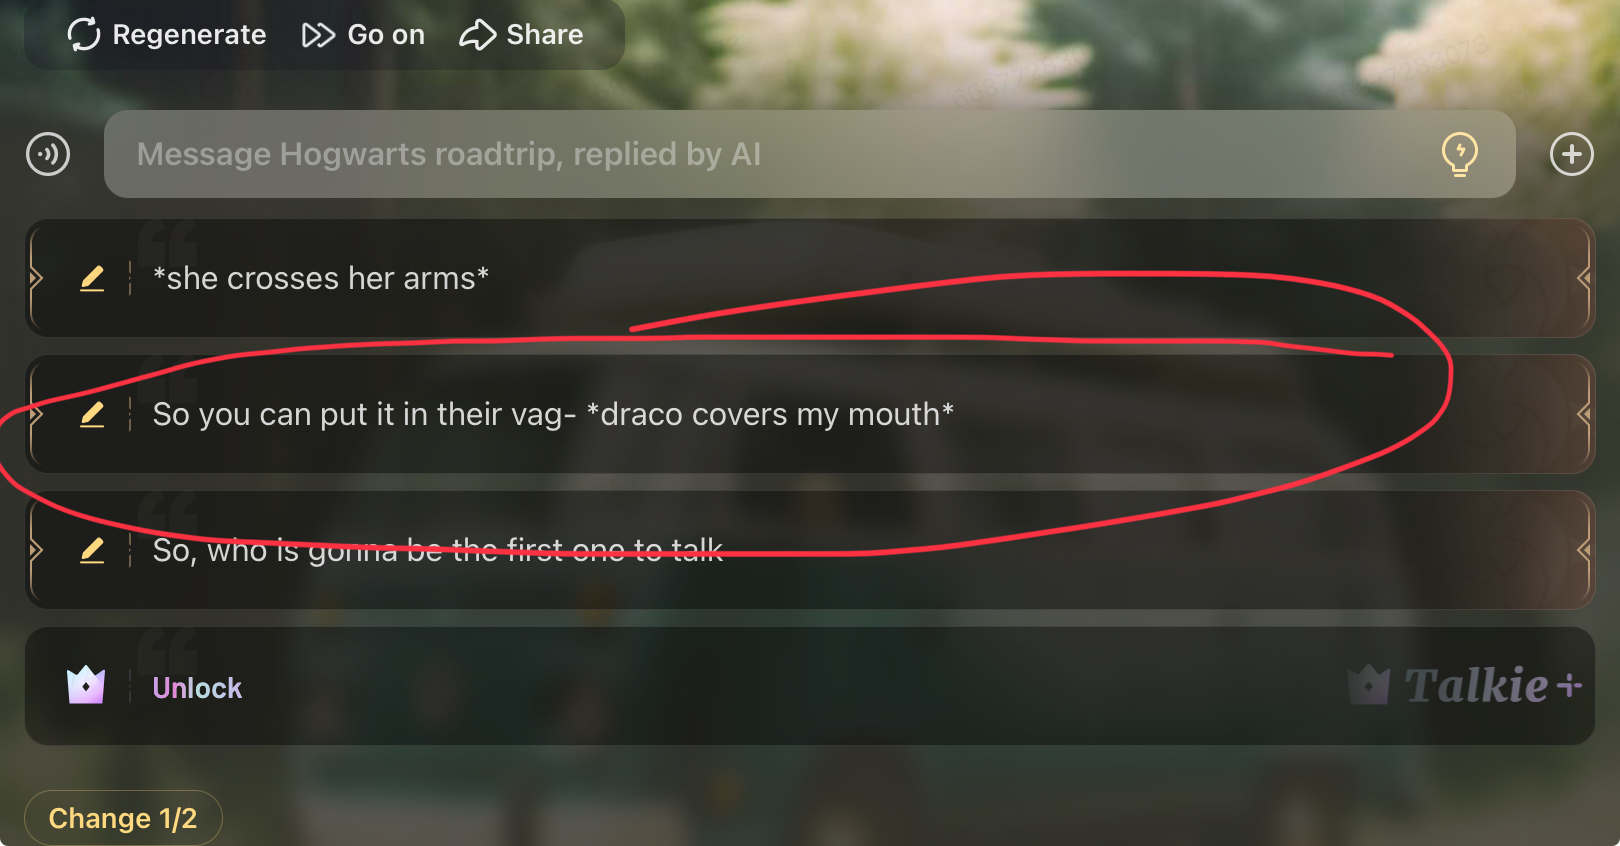Click the lightbulb inspiration icon
This screenshot has height=846, width=1620.
click(x=1460, y=154)
